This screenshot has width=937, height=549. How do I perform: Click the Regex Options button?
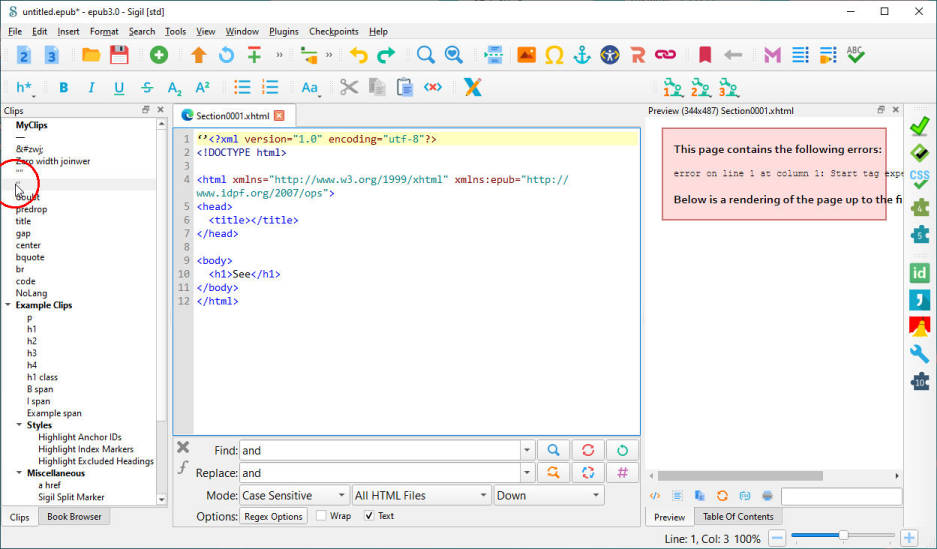coord(273,516)
